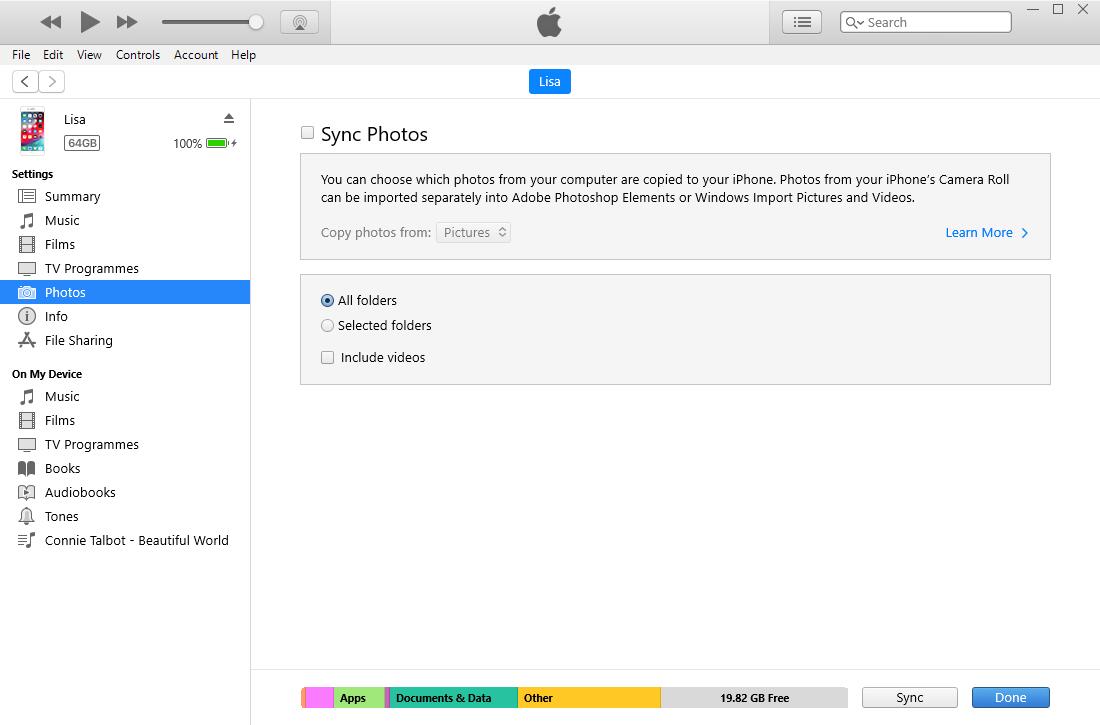Open the AirPlay output selector
Screen dimensions: 1100x725
tap(300, 22)
